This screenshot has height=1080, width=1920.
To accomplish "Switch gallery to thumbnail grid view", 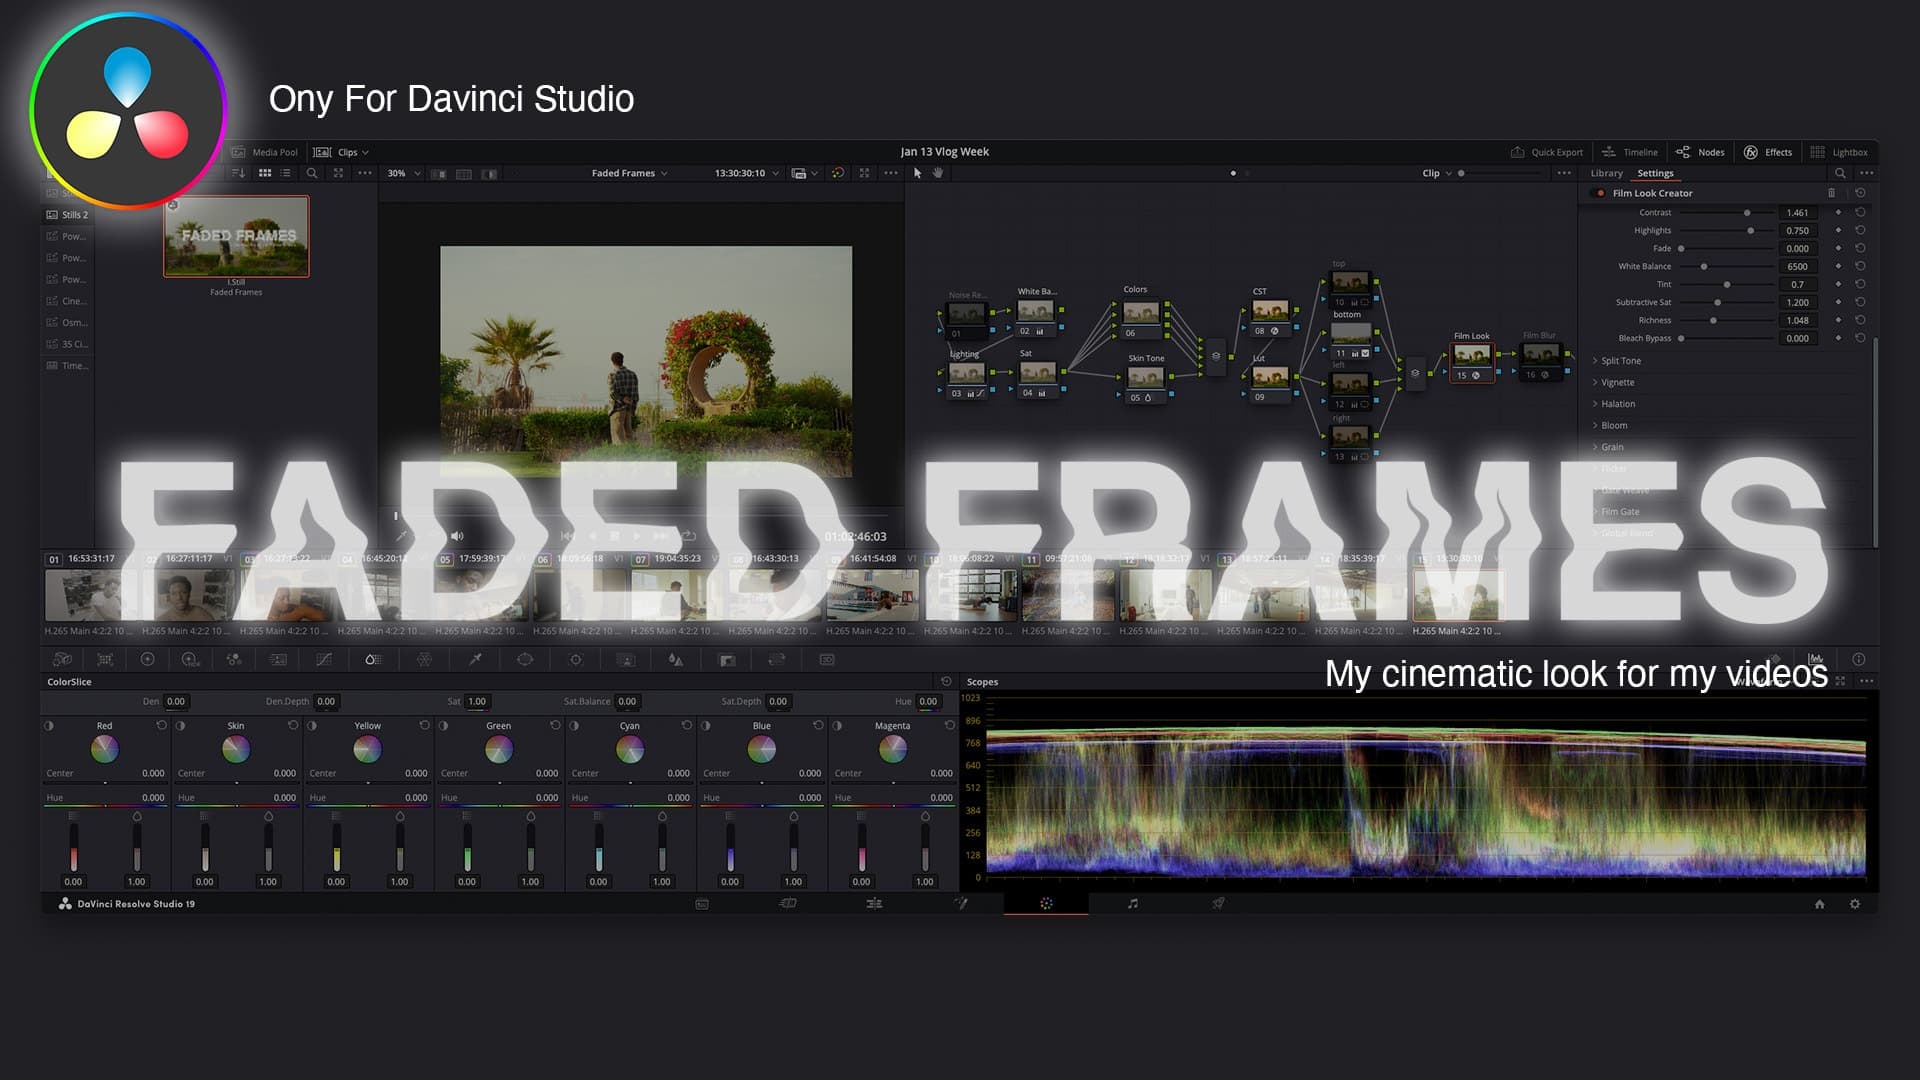I will [265, 173].
